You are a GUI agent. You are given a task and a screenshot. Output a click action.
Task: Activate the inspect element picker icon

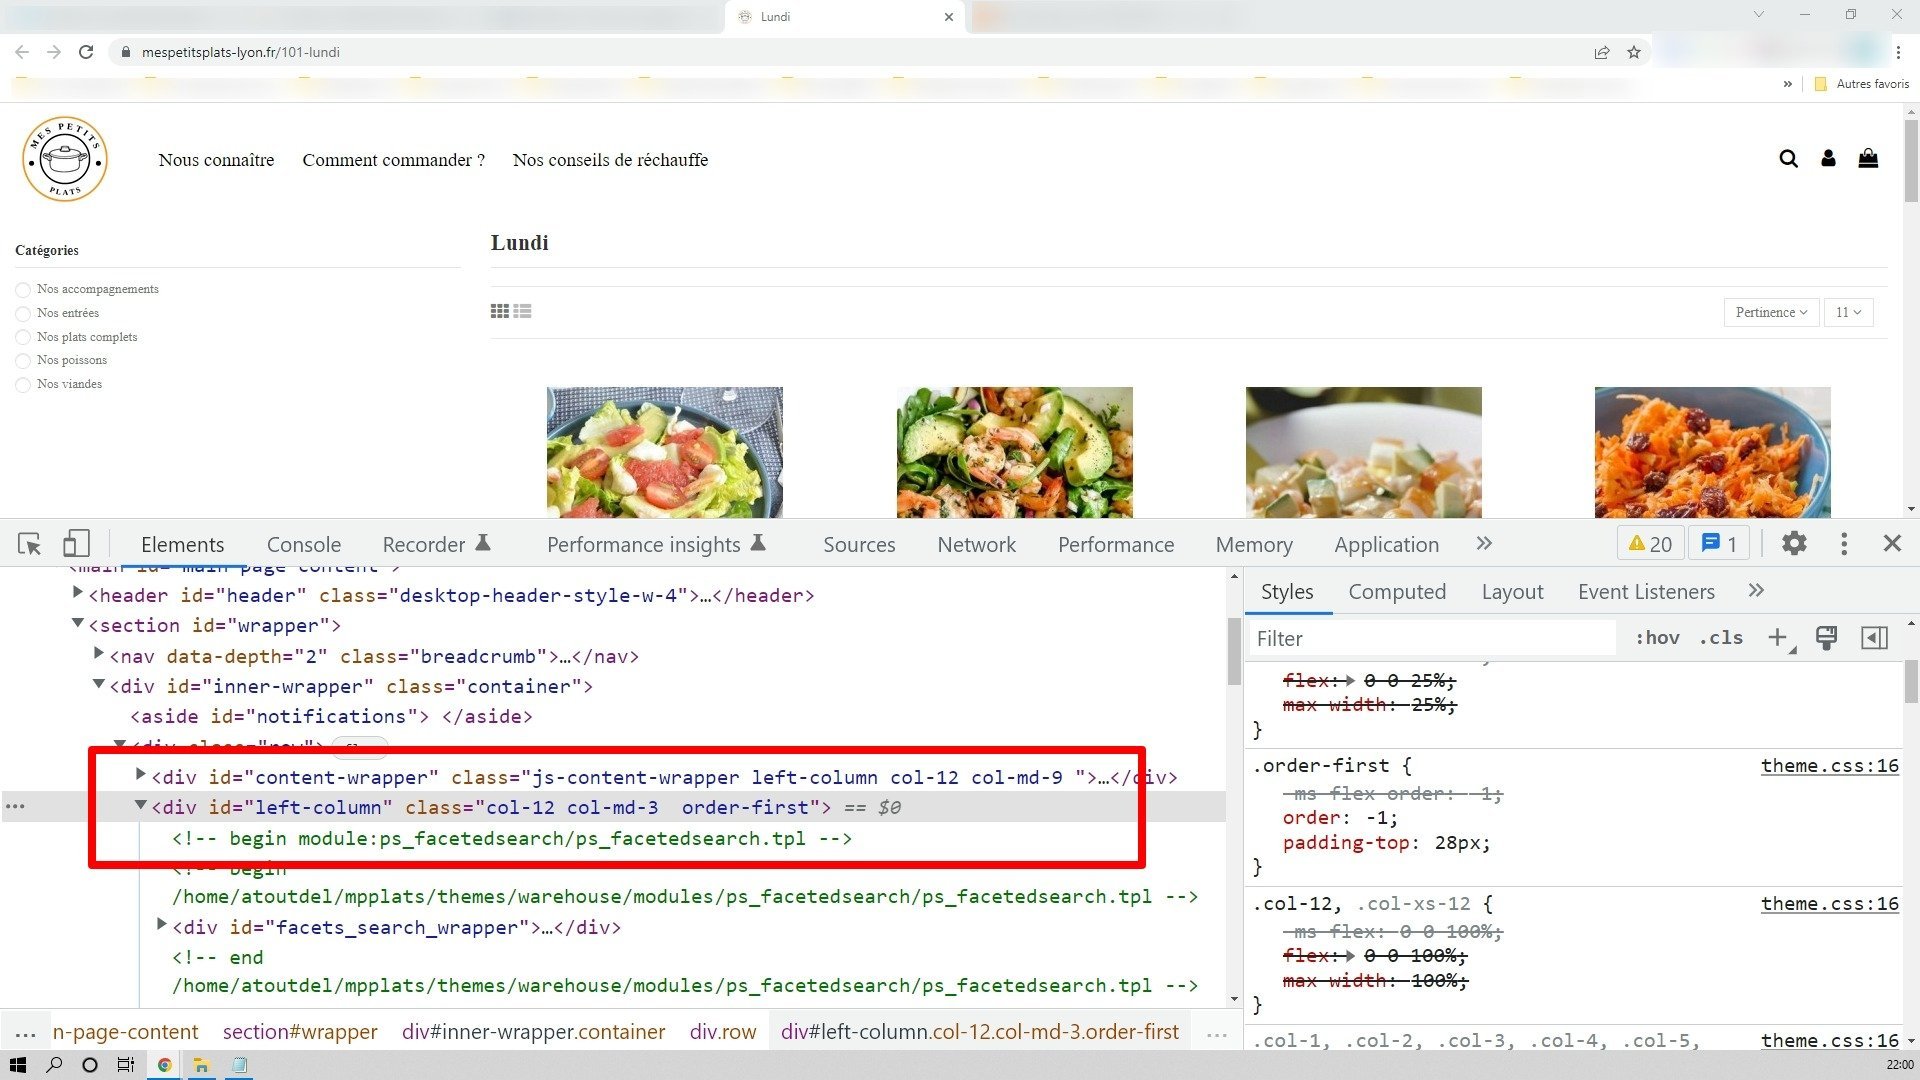click(29, 544)
